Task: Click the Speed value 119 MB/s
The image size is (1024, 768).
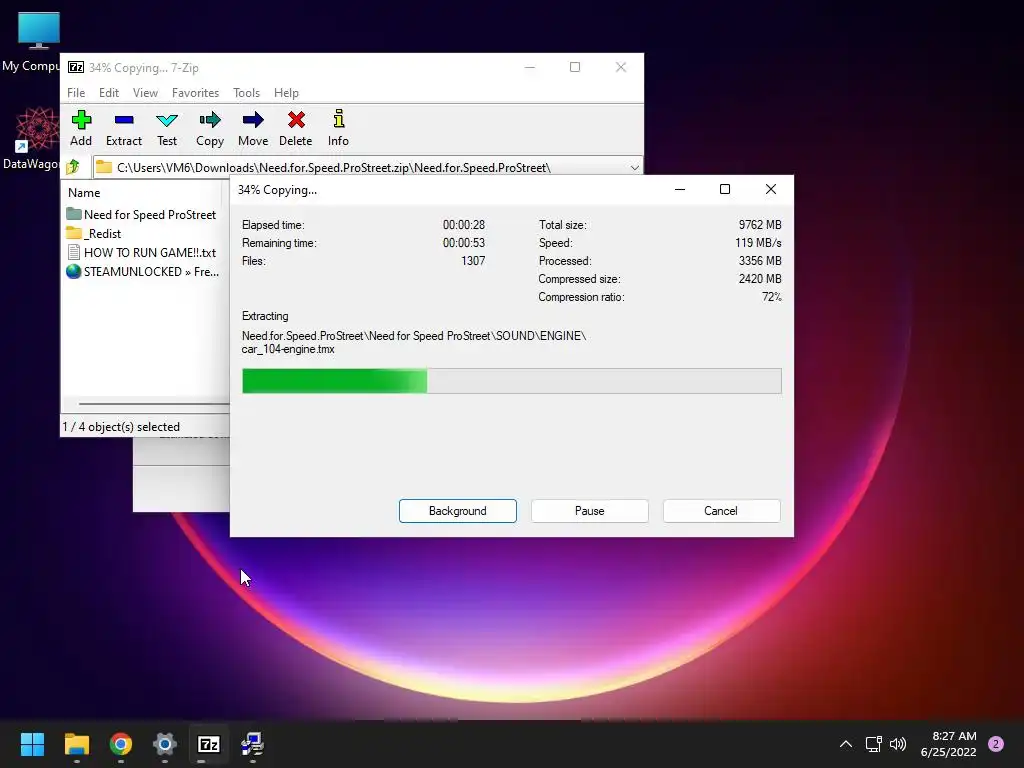Action: click(758, 242)
